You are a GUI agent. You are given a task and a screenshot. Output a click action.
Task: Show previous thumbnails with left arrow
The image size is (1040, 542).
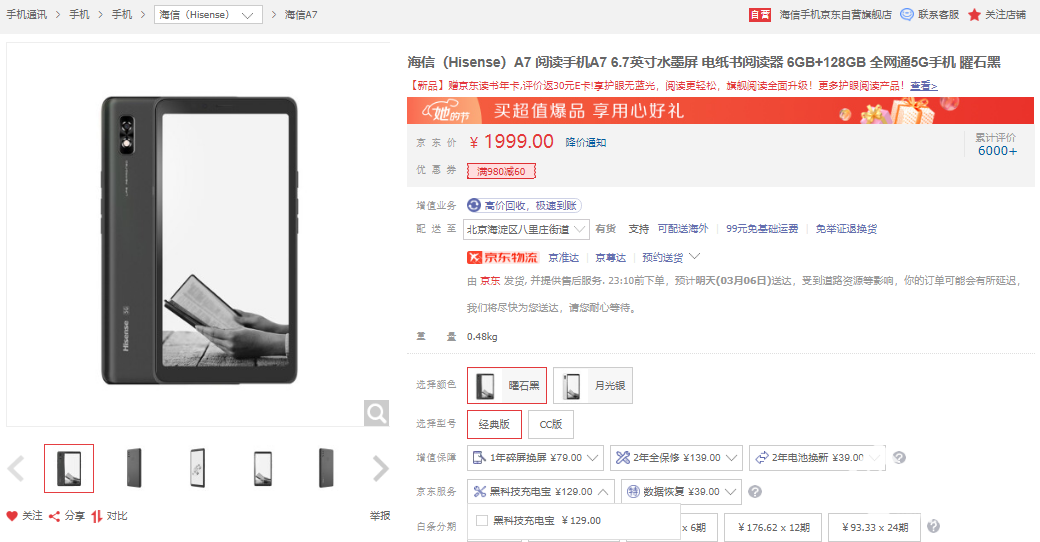16,468
